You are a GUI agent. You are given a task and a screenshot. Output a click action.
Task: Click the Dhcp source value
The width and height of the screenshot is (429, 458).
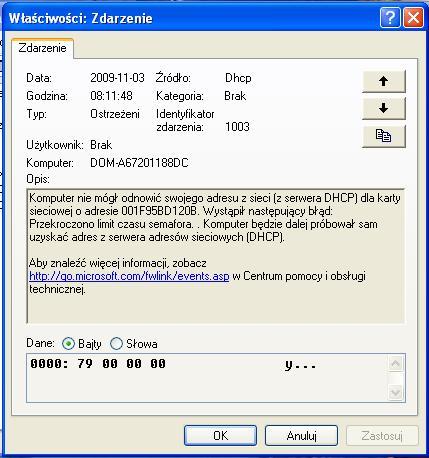click(x=238, y=78)
